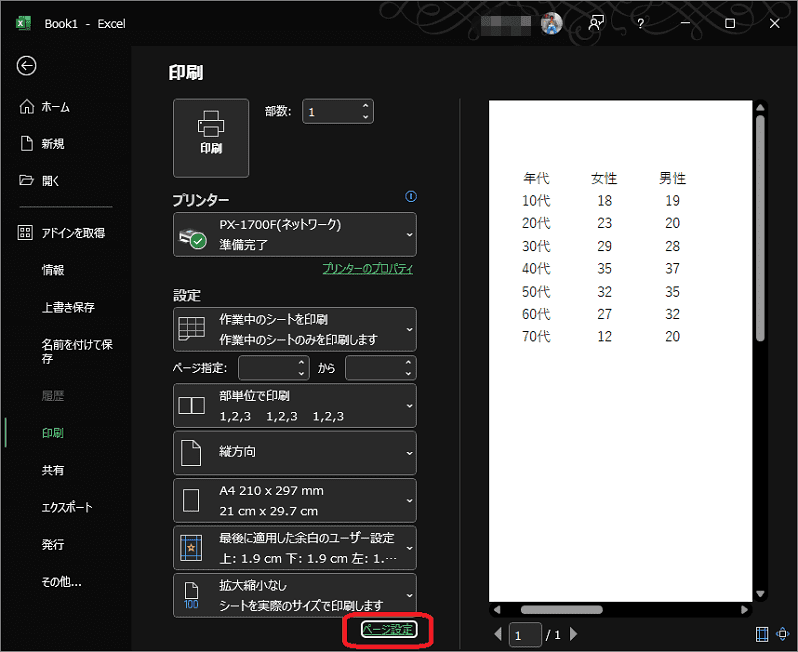The height and width of the screenshot is (652, 798).
Task: Click the printer info icon
Action: tap(410, 197)
